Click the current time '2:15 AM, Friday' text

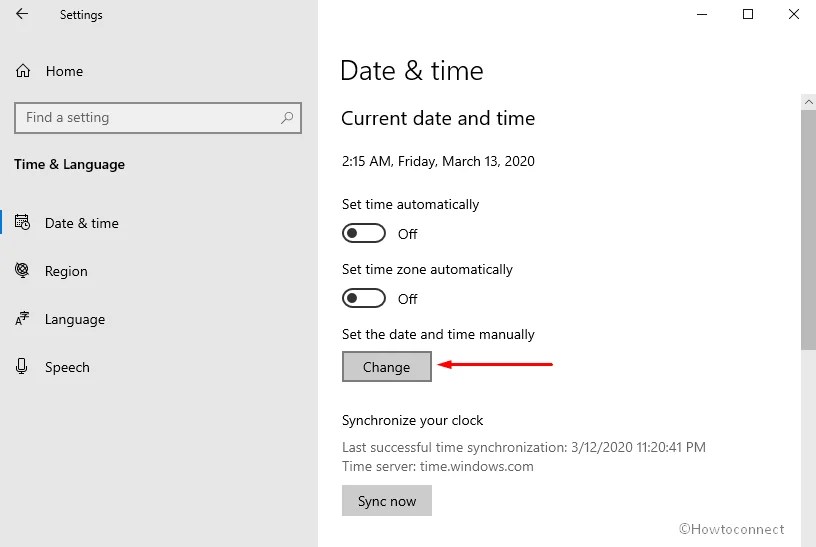[438, 161]
